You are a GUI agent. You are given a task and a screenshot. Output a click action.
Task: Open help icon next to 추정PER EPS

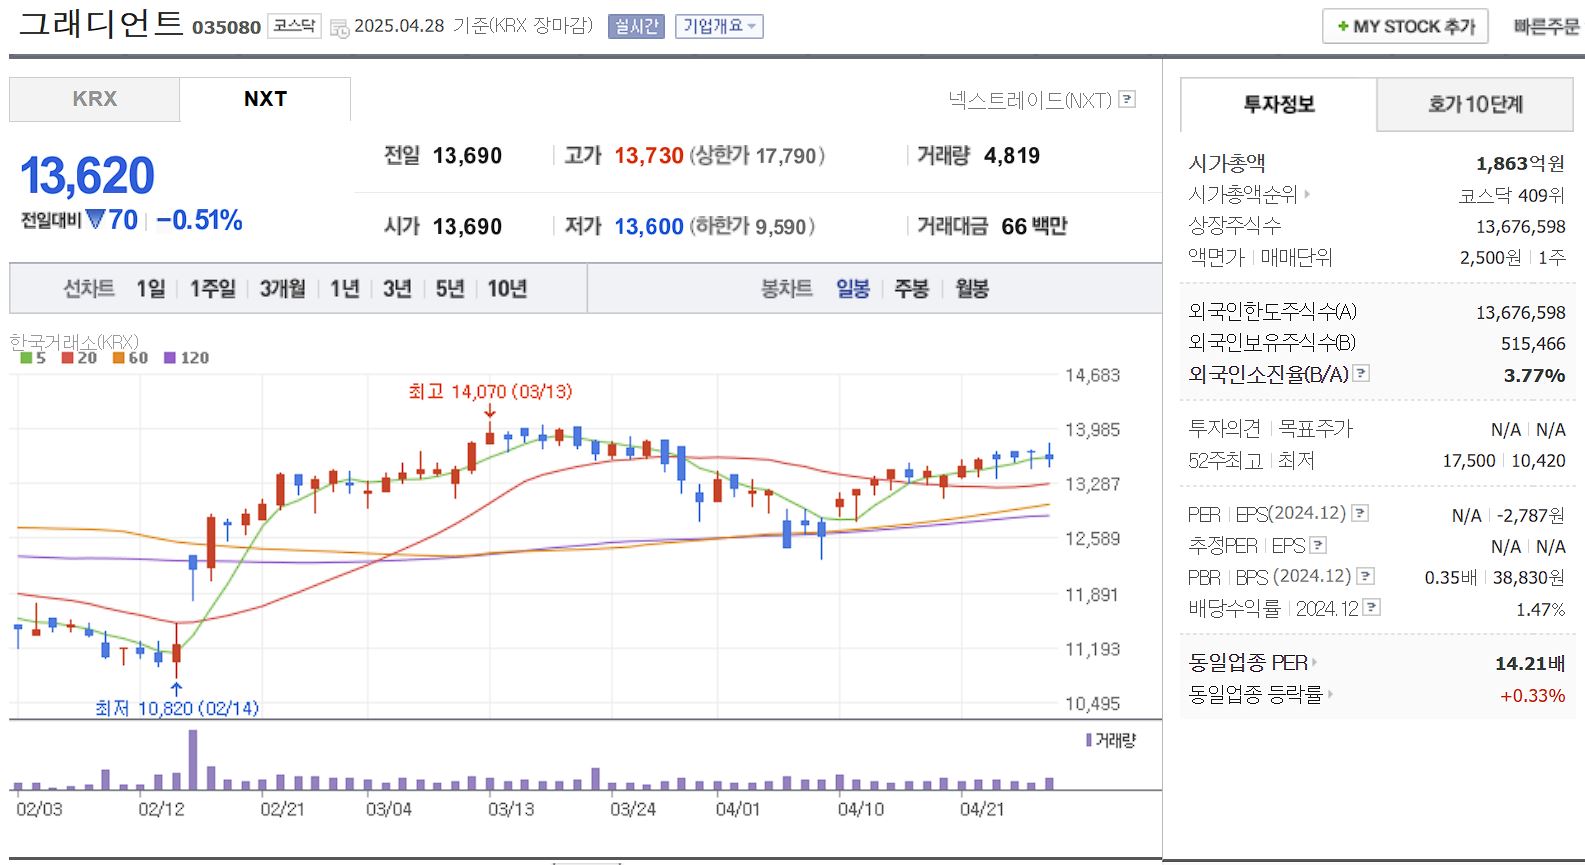(x=1318, y=545)
